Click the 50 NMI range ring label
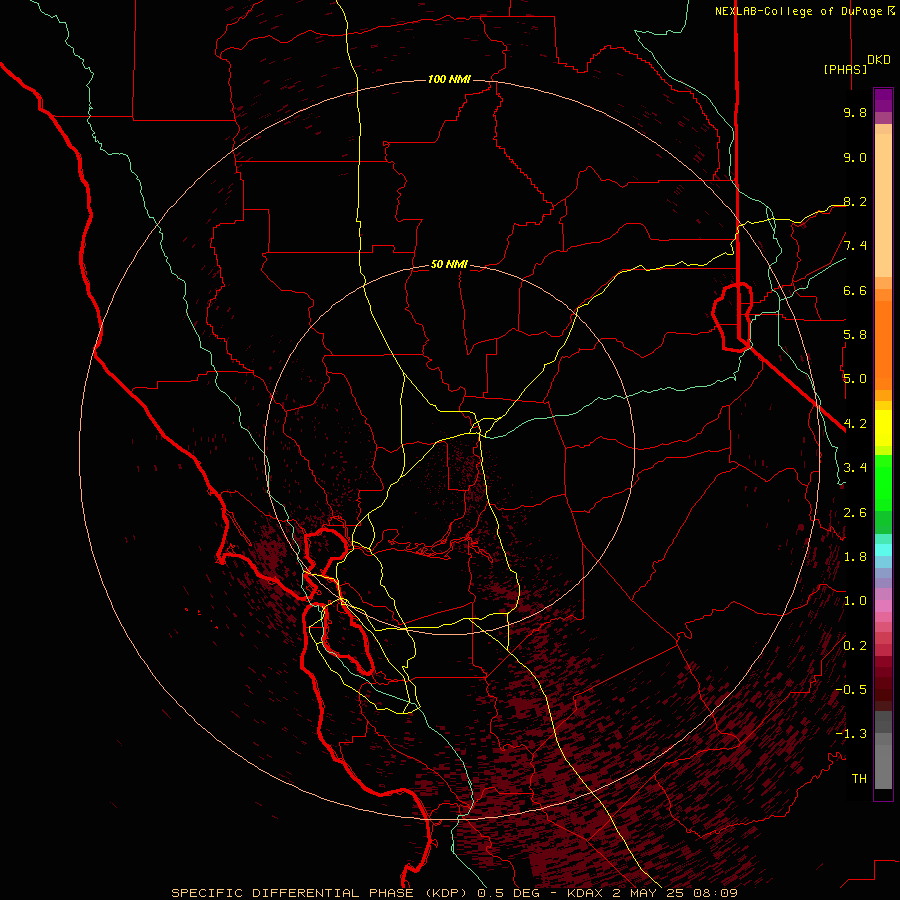The image size is (900, 900). [449, 264]
